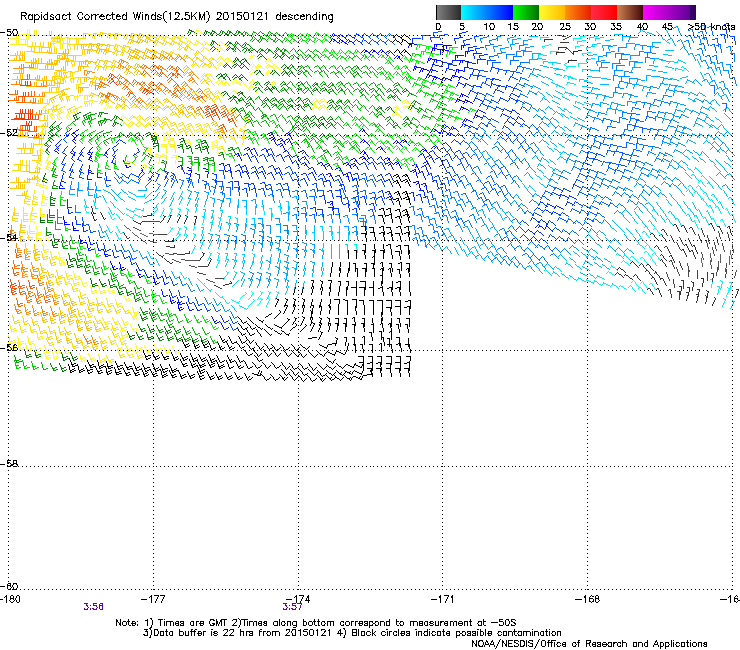740x650 pixels.
Task: Click the '3)Data buffer is 22 hrs' note
Action: pyautogui.click(x=238, y=633)
